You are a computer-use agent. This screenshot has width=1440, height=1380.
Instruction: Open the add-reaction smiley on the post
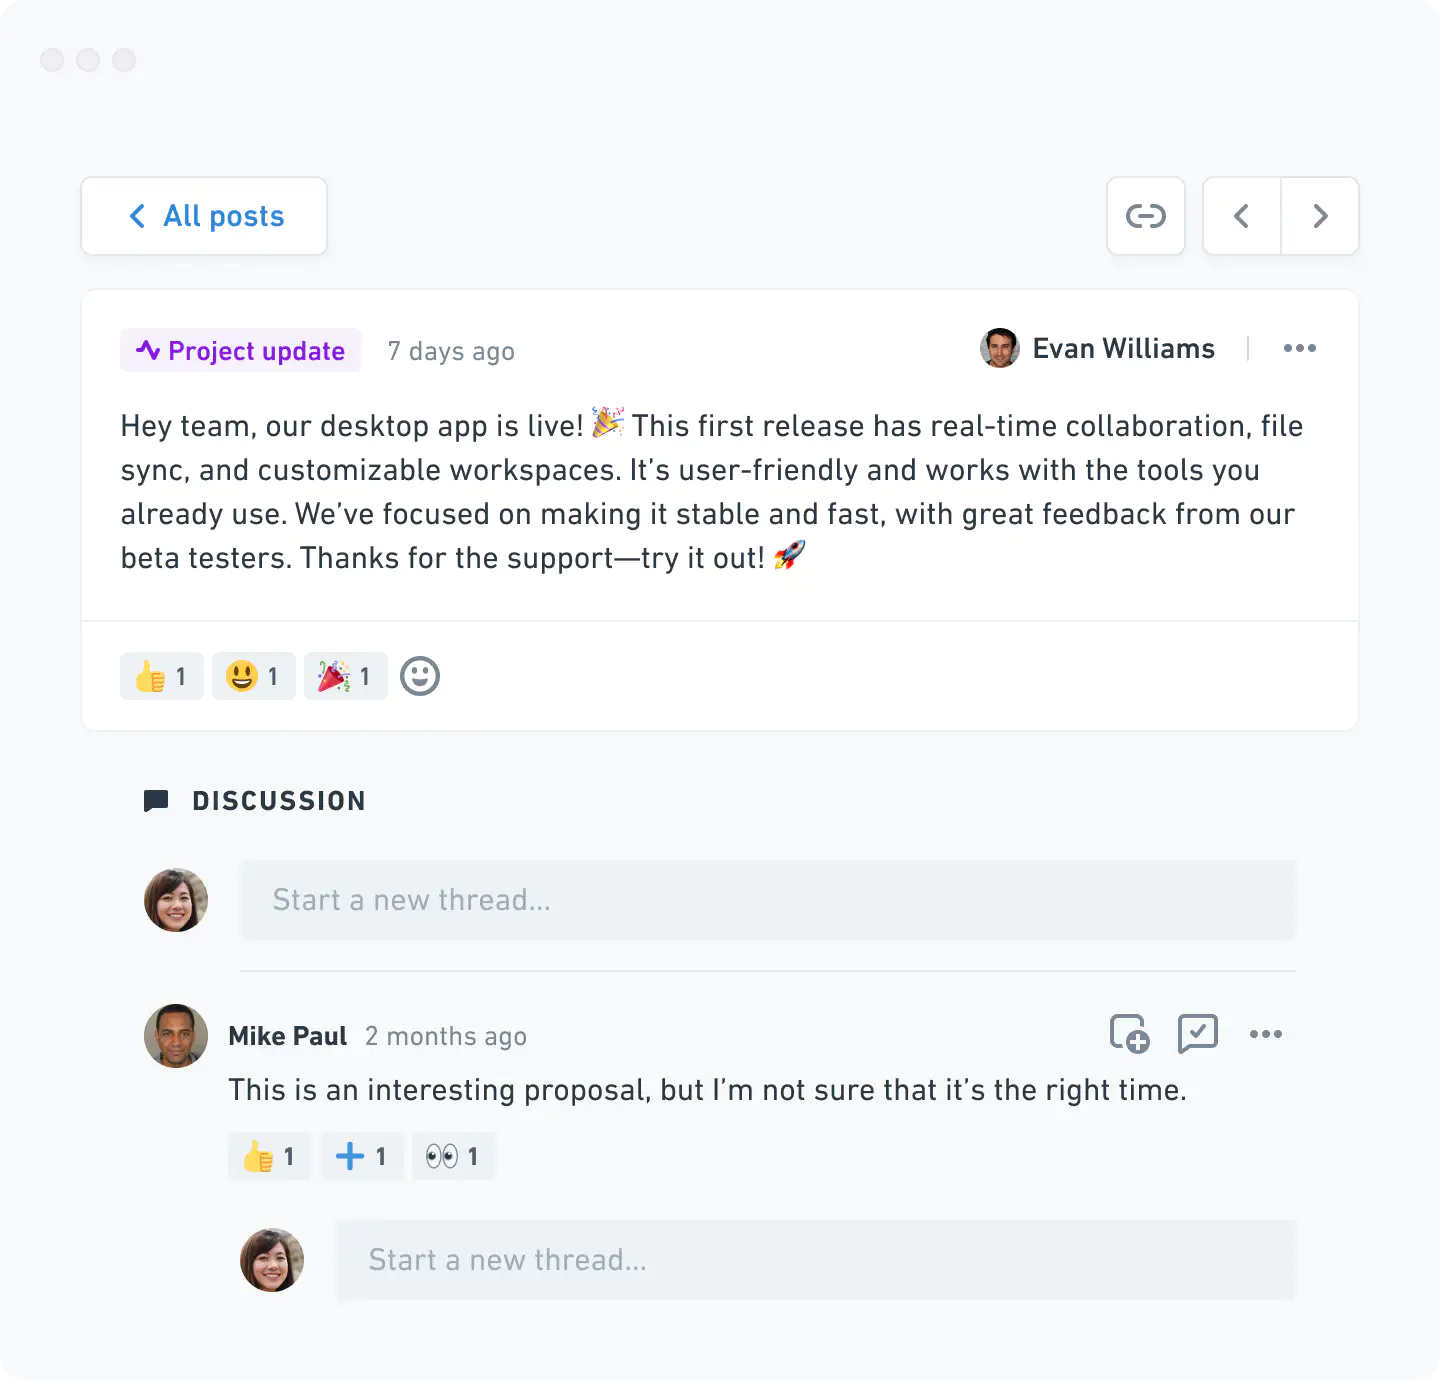pos(420,676)
